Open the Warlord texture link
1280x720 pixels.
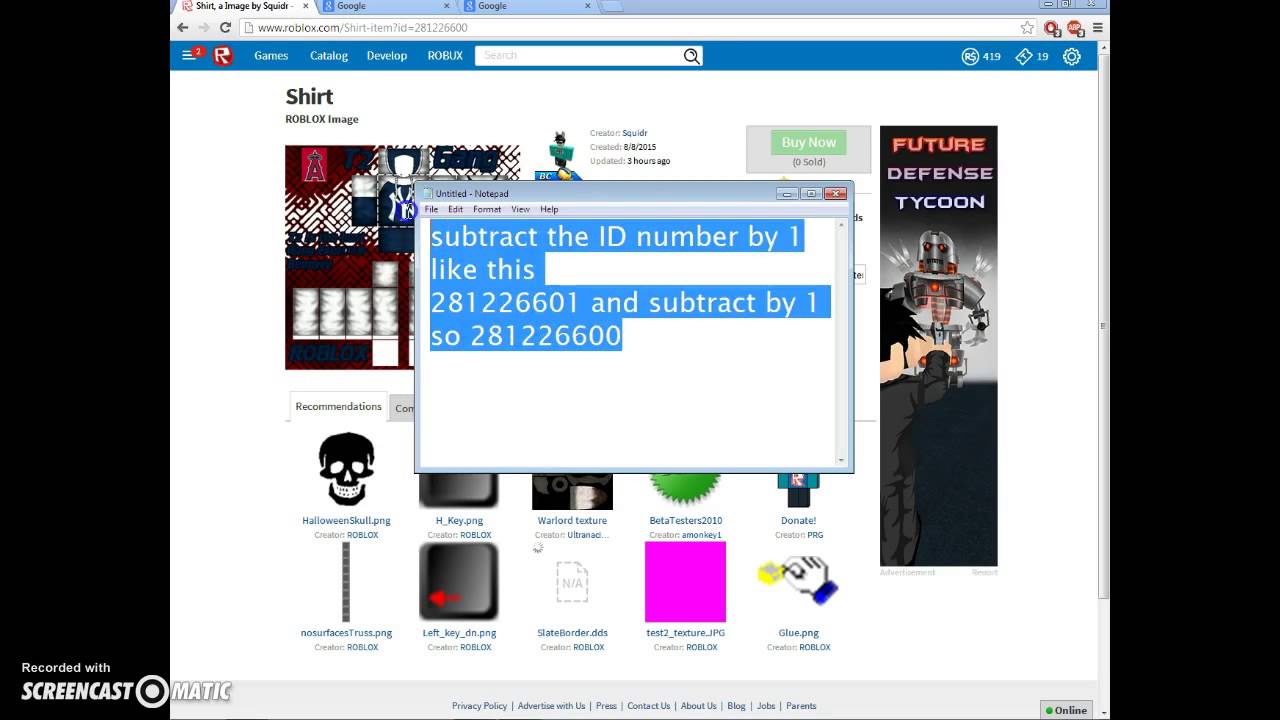click(572, 521)
